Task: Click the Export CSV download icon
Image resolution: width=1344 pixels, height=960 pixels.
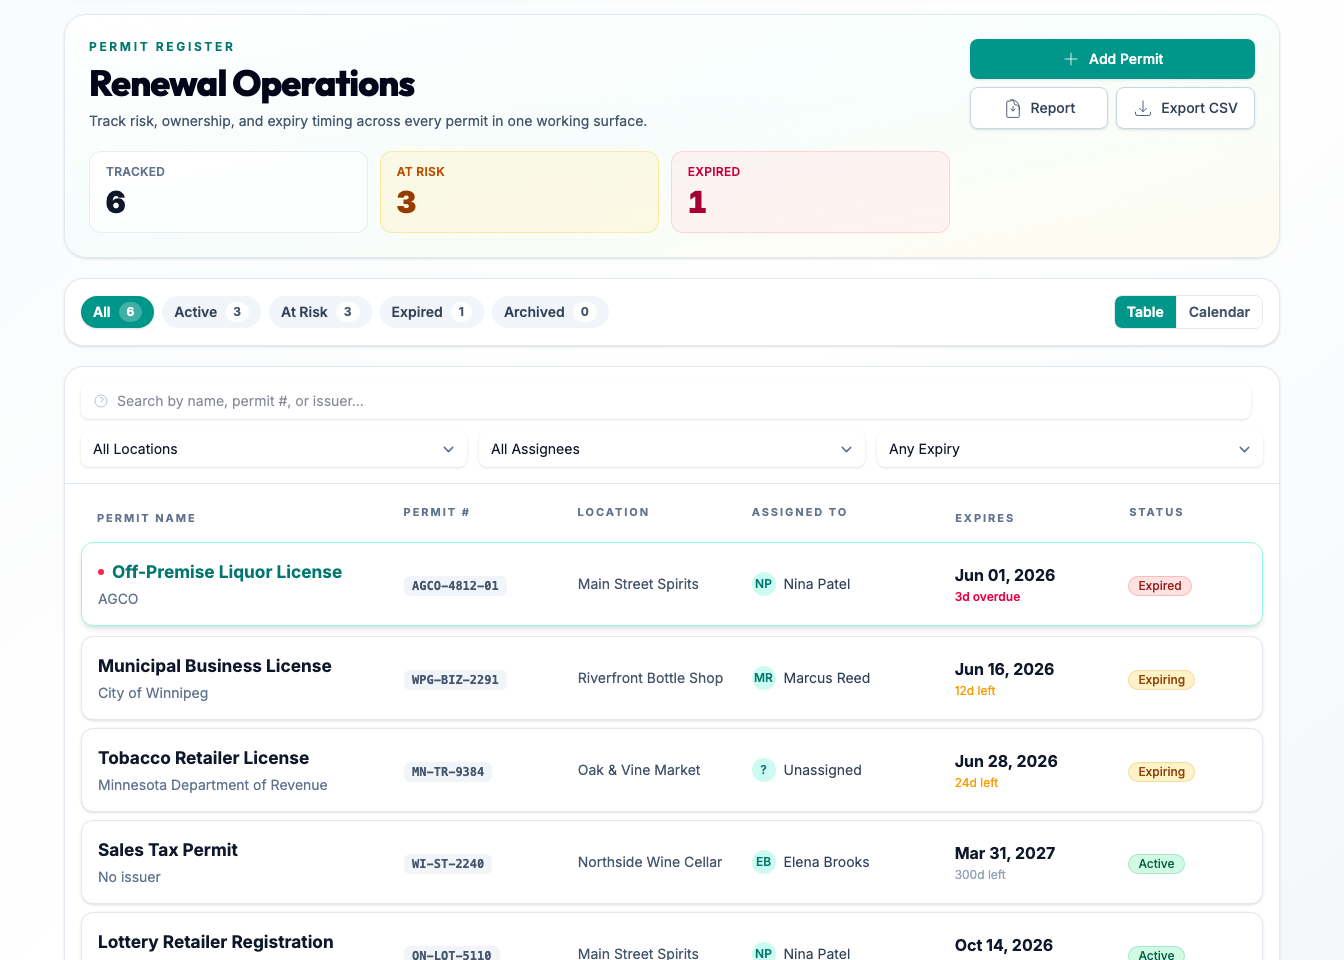Action: tap(1142, 108)
